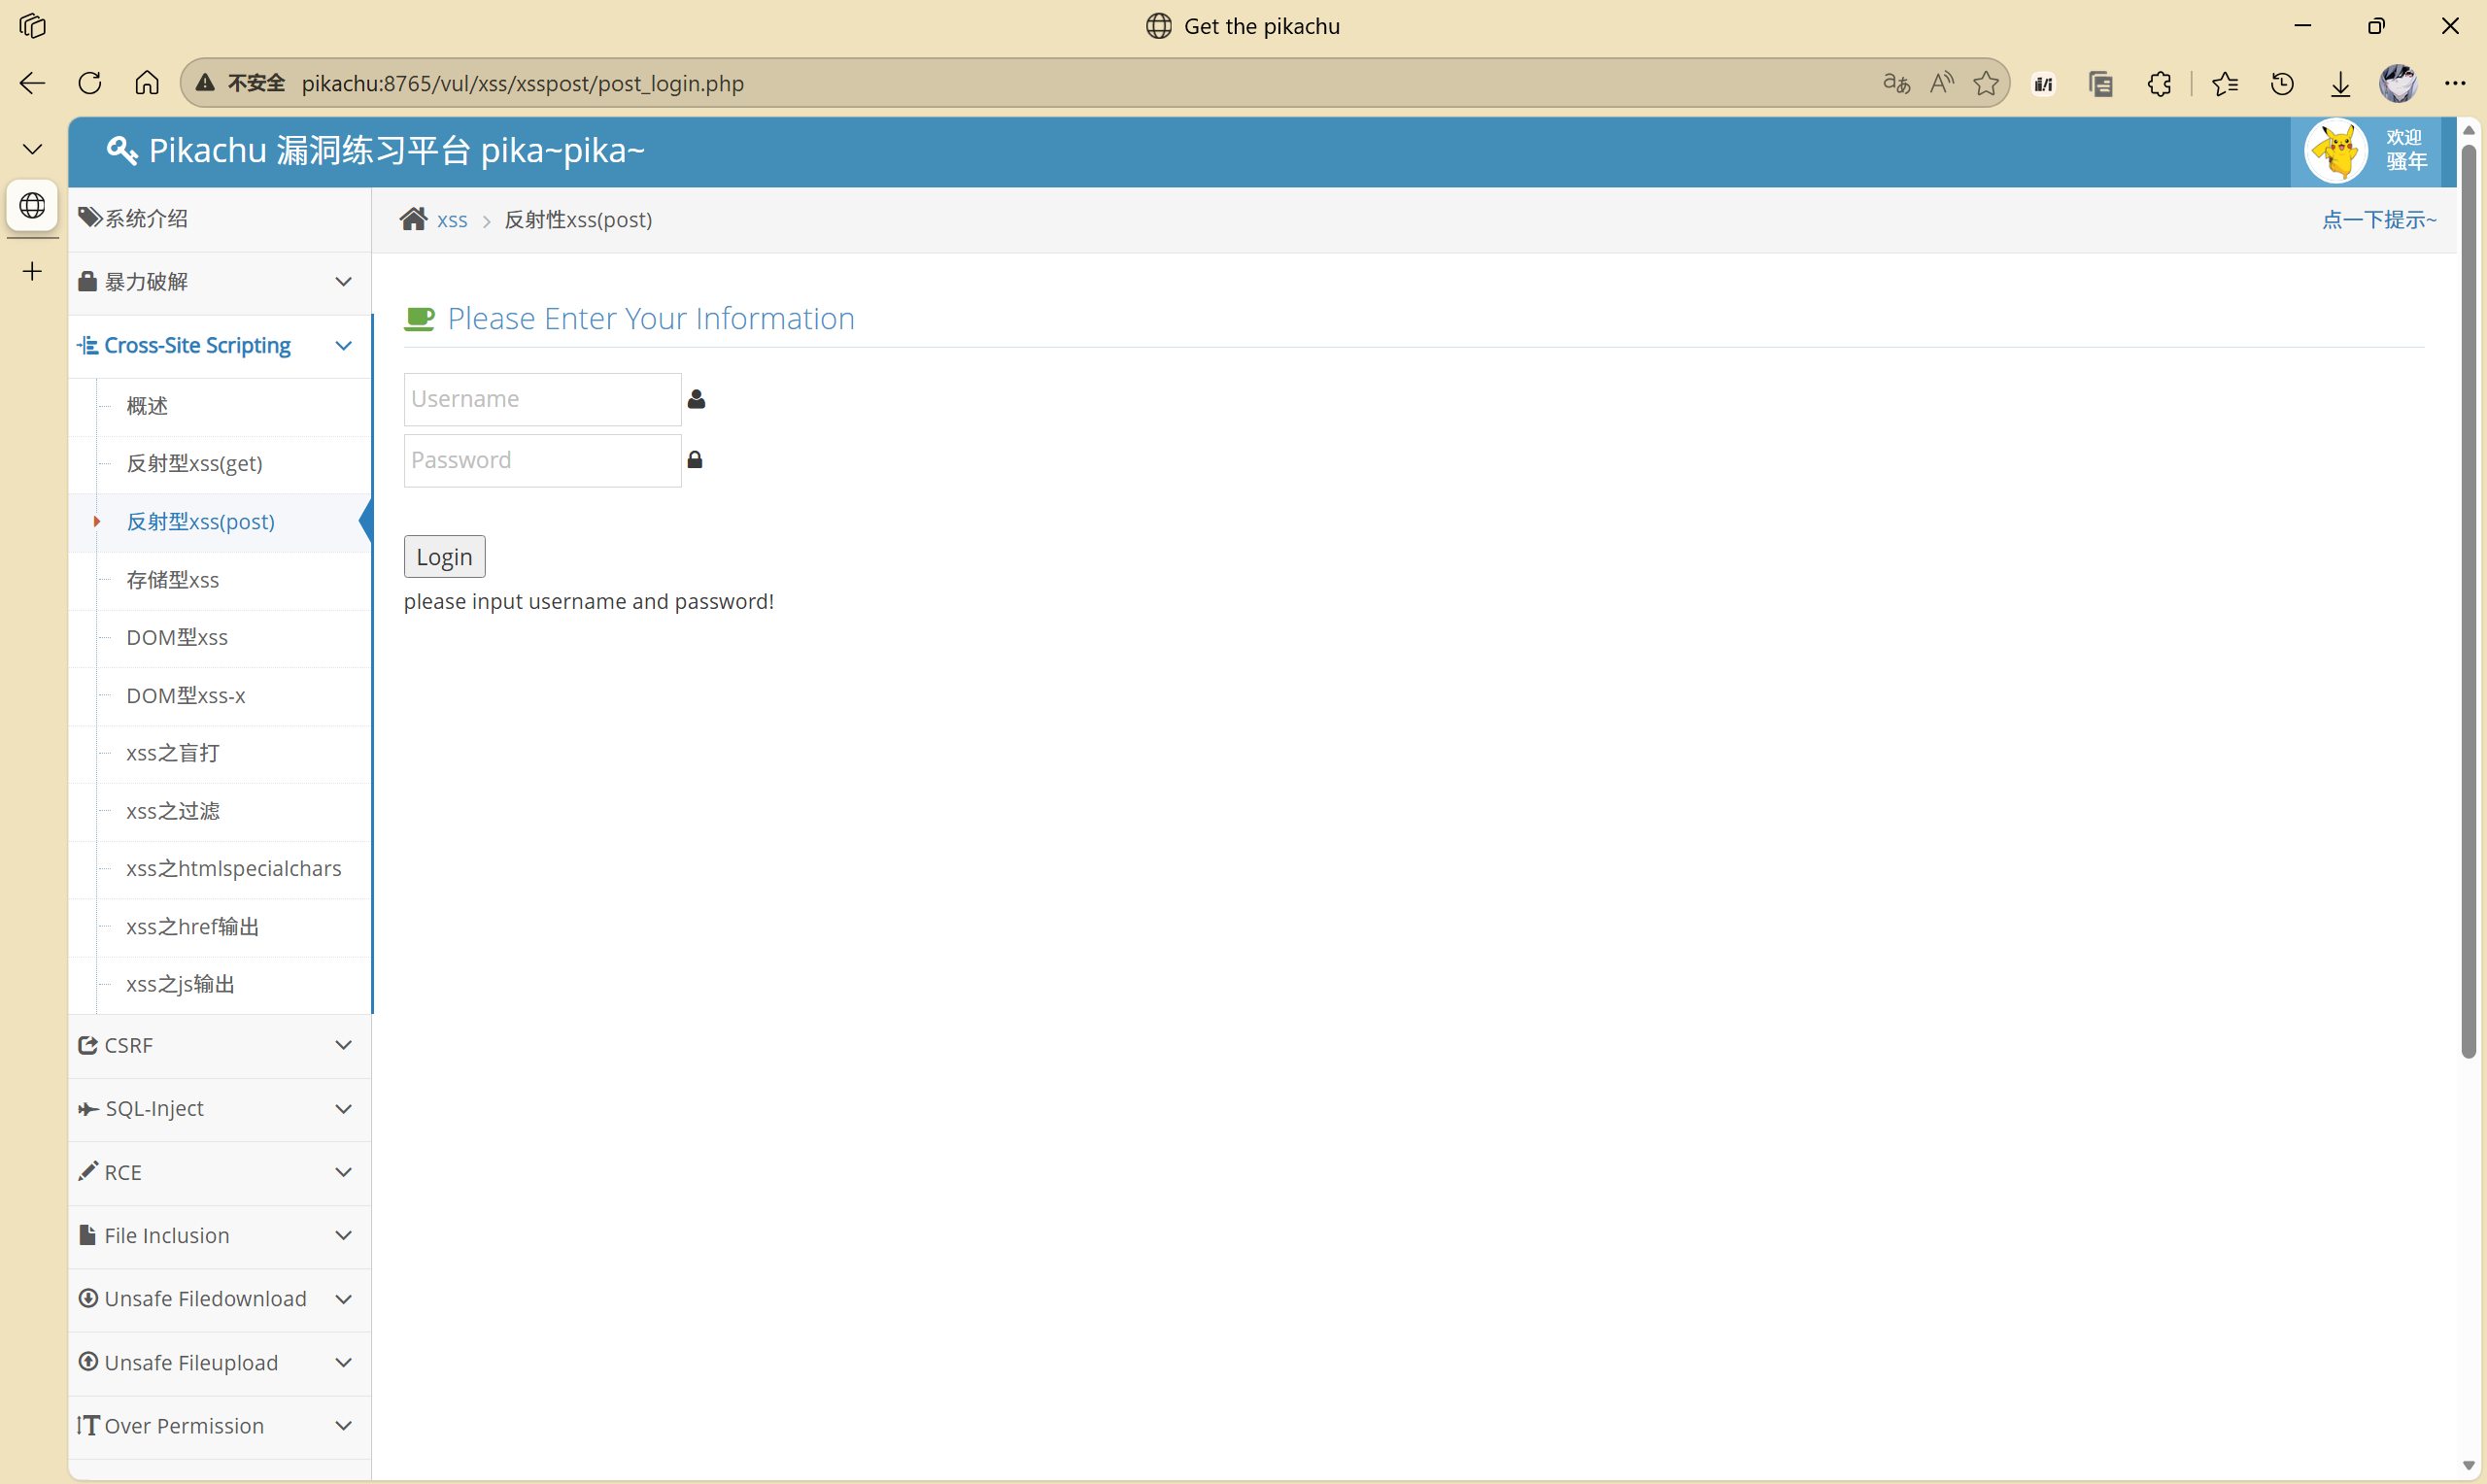Collapse the Cross-Site Scripting section
This screenshot has height=1484, width=2487.
pyautogui.click(x=343, y=346)
